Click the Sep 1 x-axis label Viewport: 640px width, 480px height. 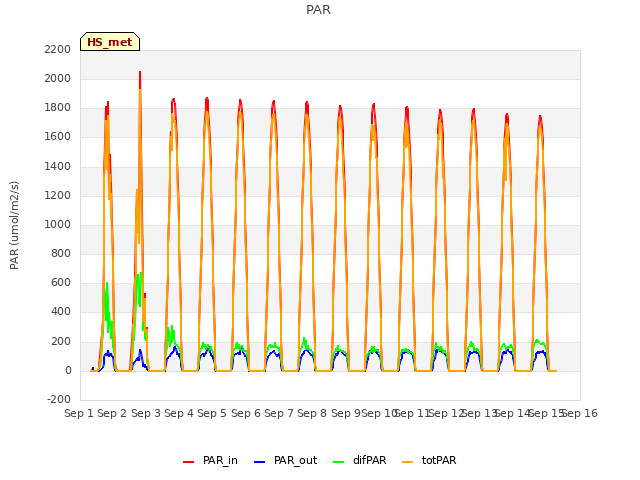[x=79, y=413]
